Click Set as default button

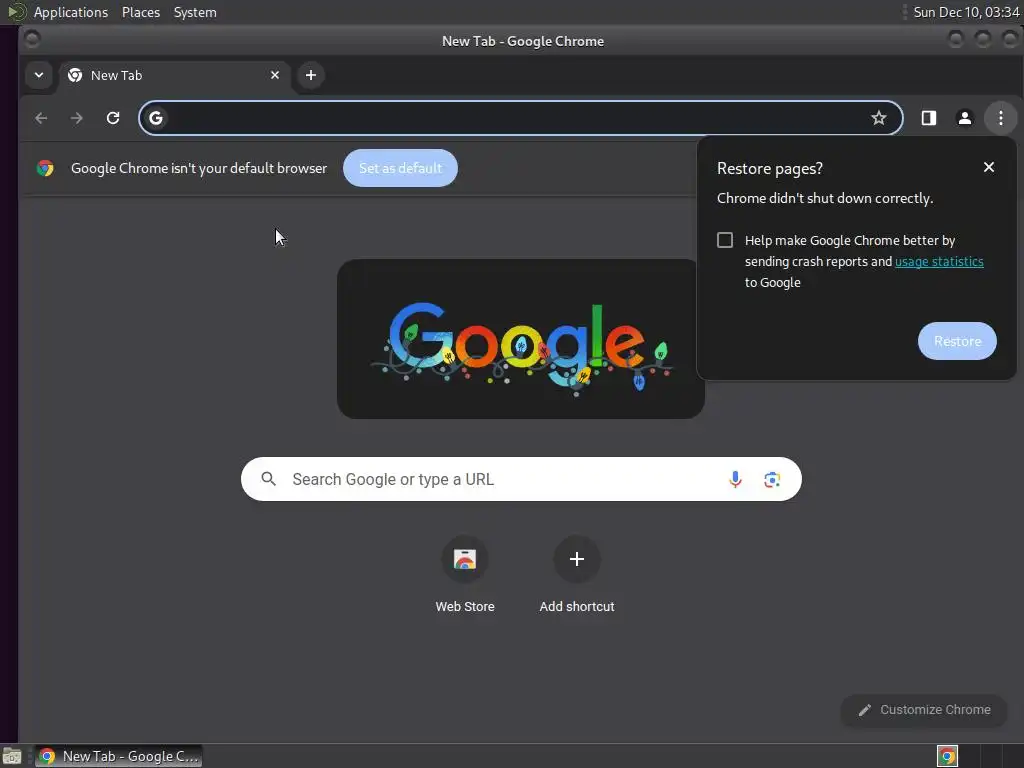pos(400,168)
